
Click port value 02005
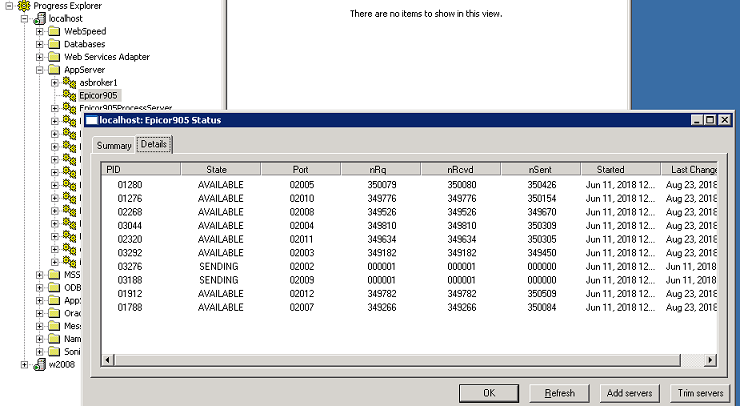(x=302, y=185)
